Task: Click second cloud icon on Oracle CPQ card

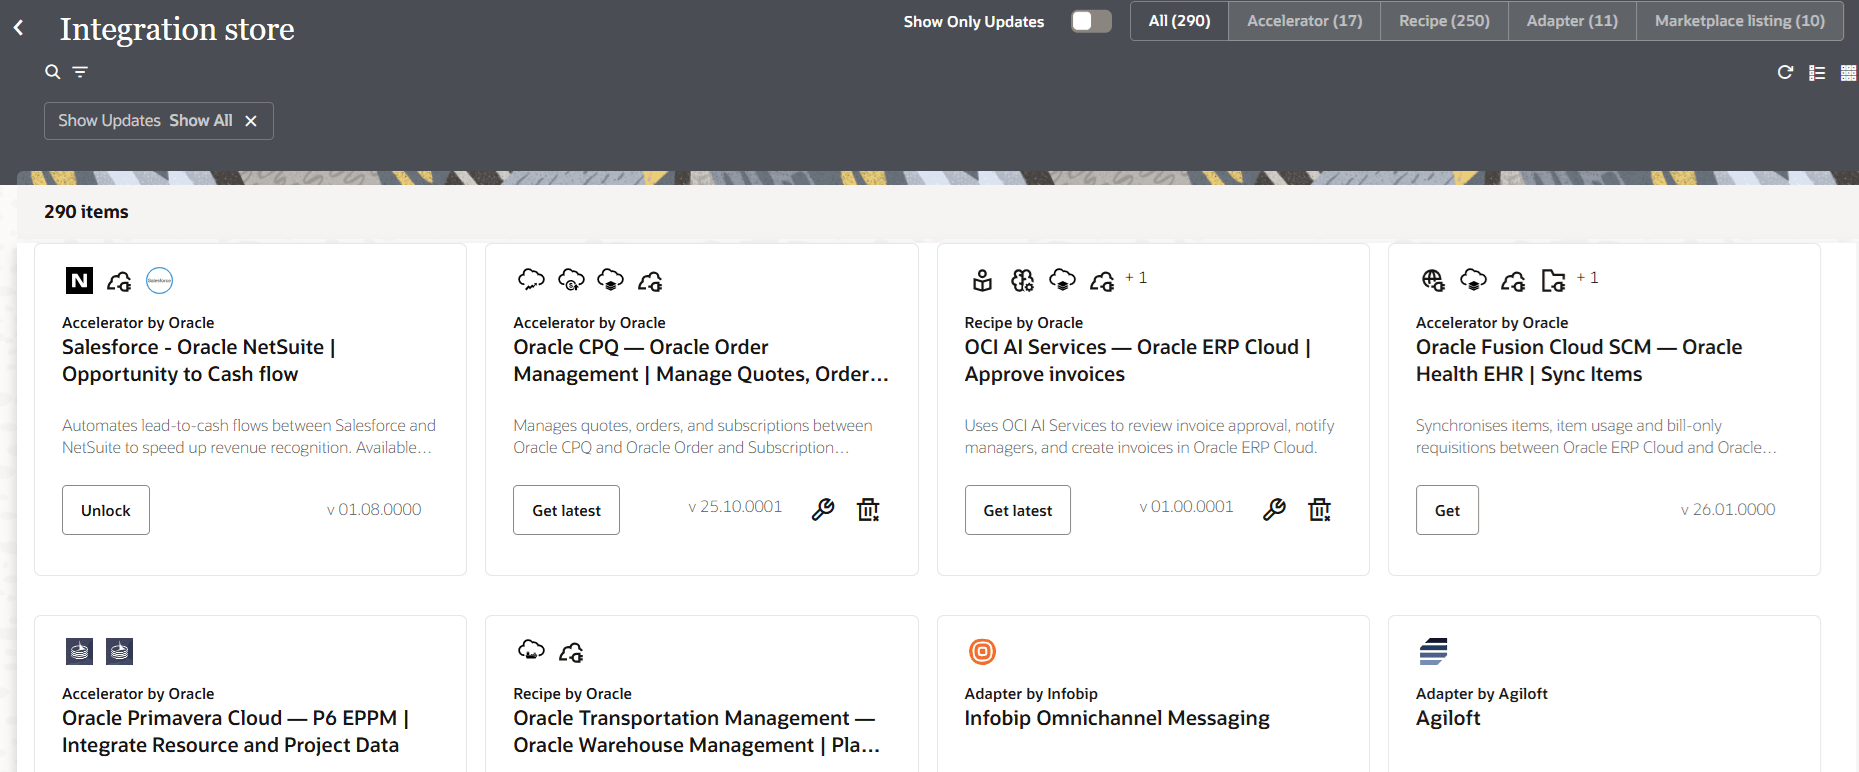Action: 571,280
